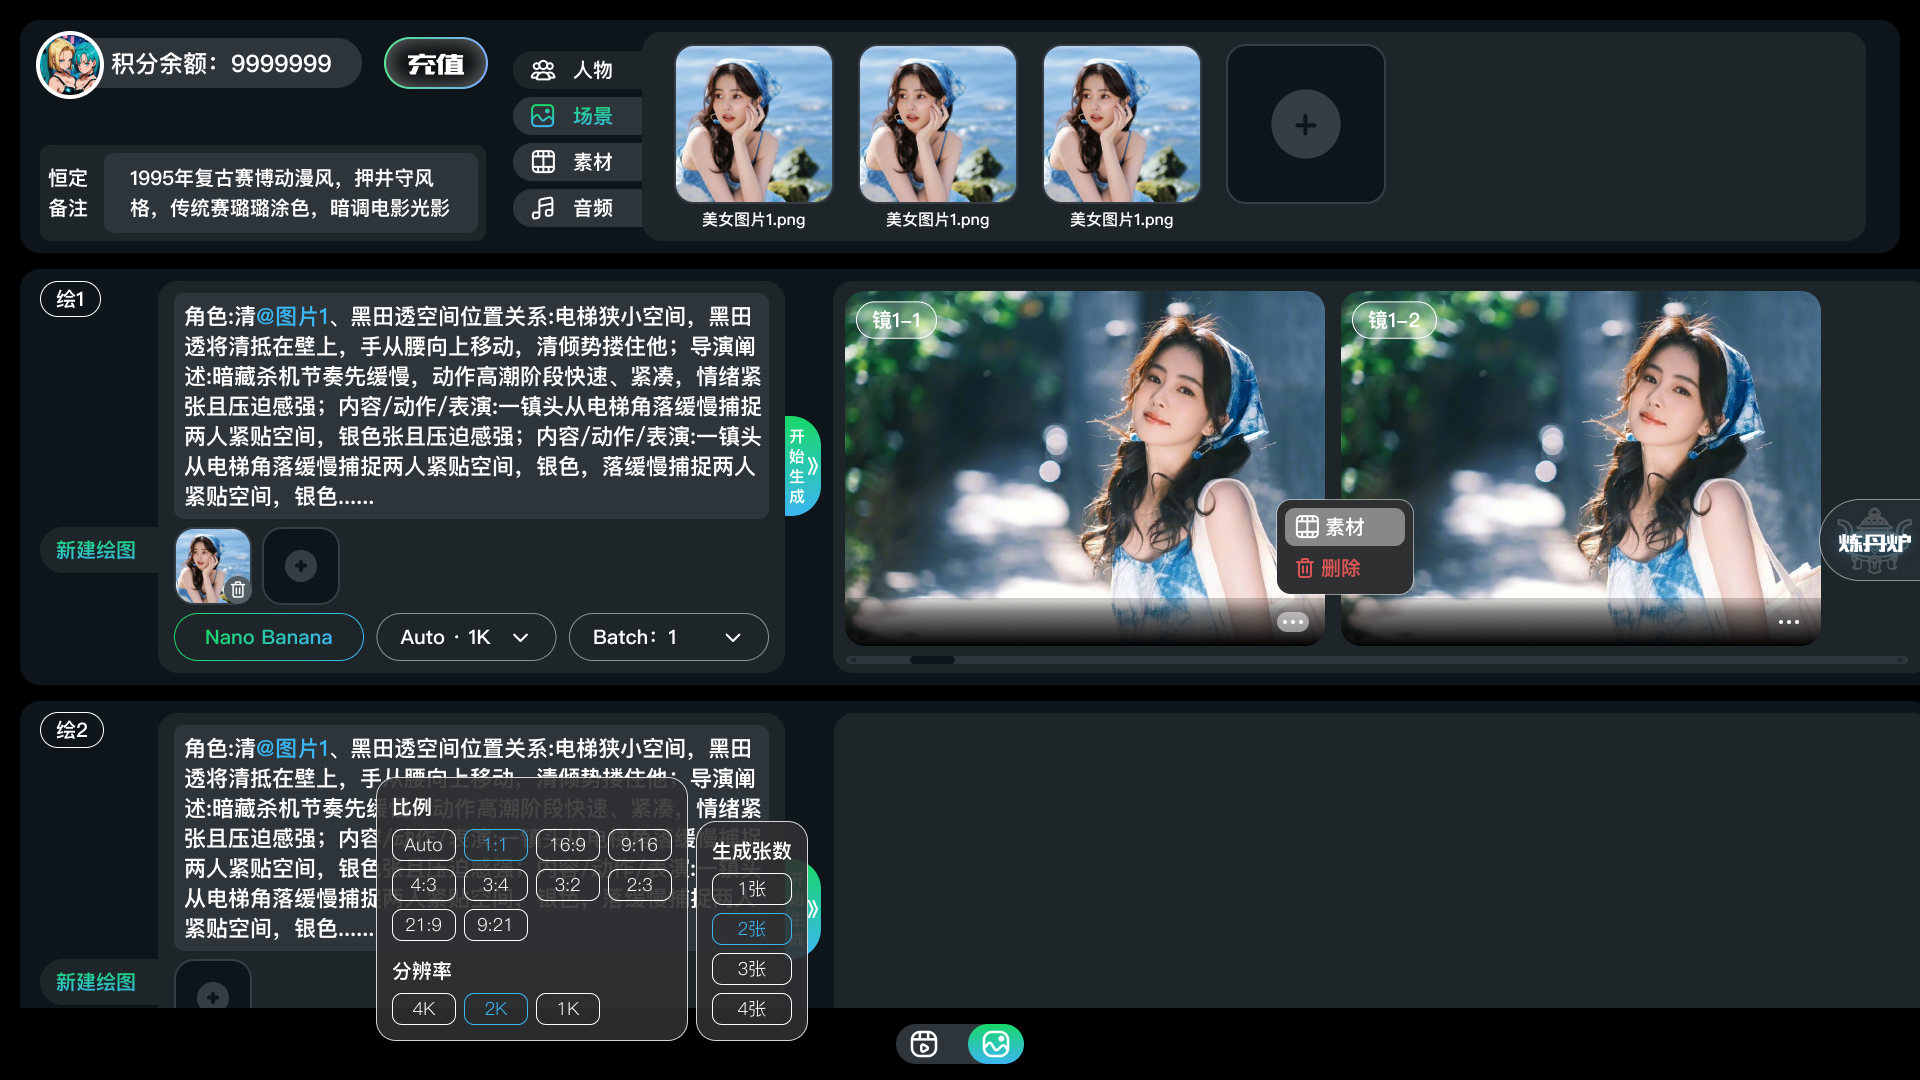Open the ellipsis options menu on 镜1-1

point(1292,621)
